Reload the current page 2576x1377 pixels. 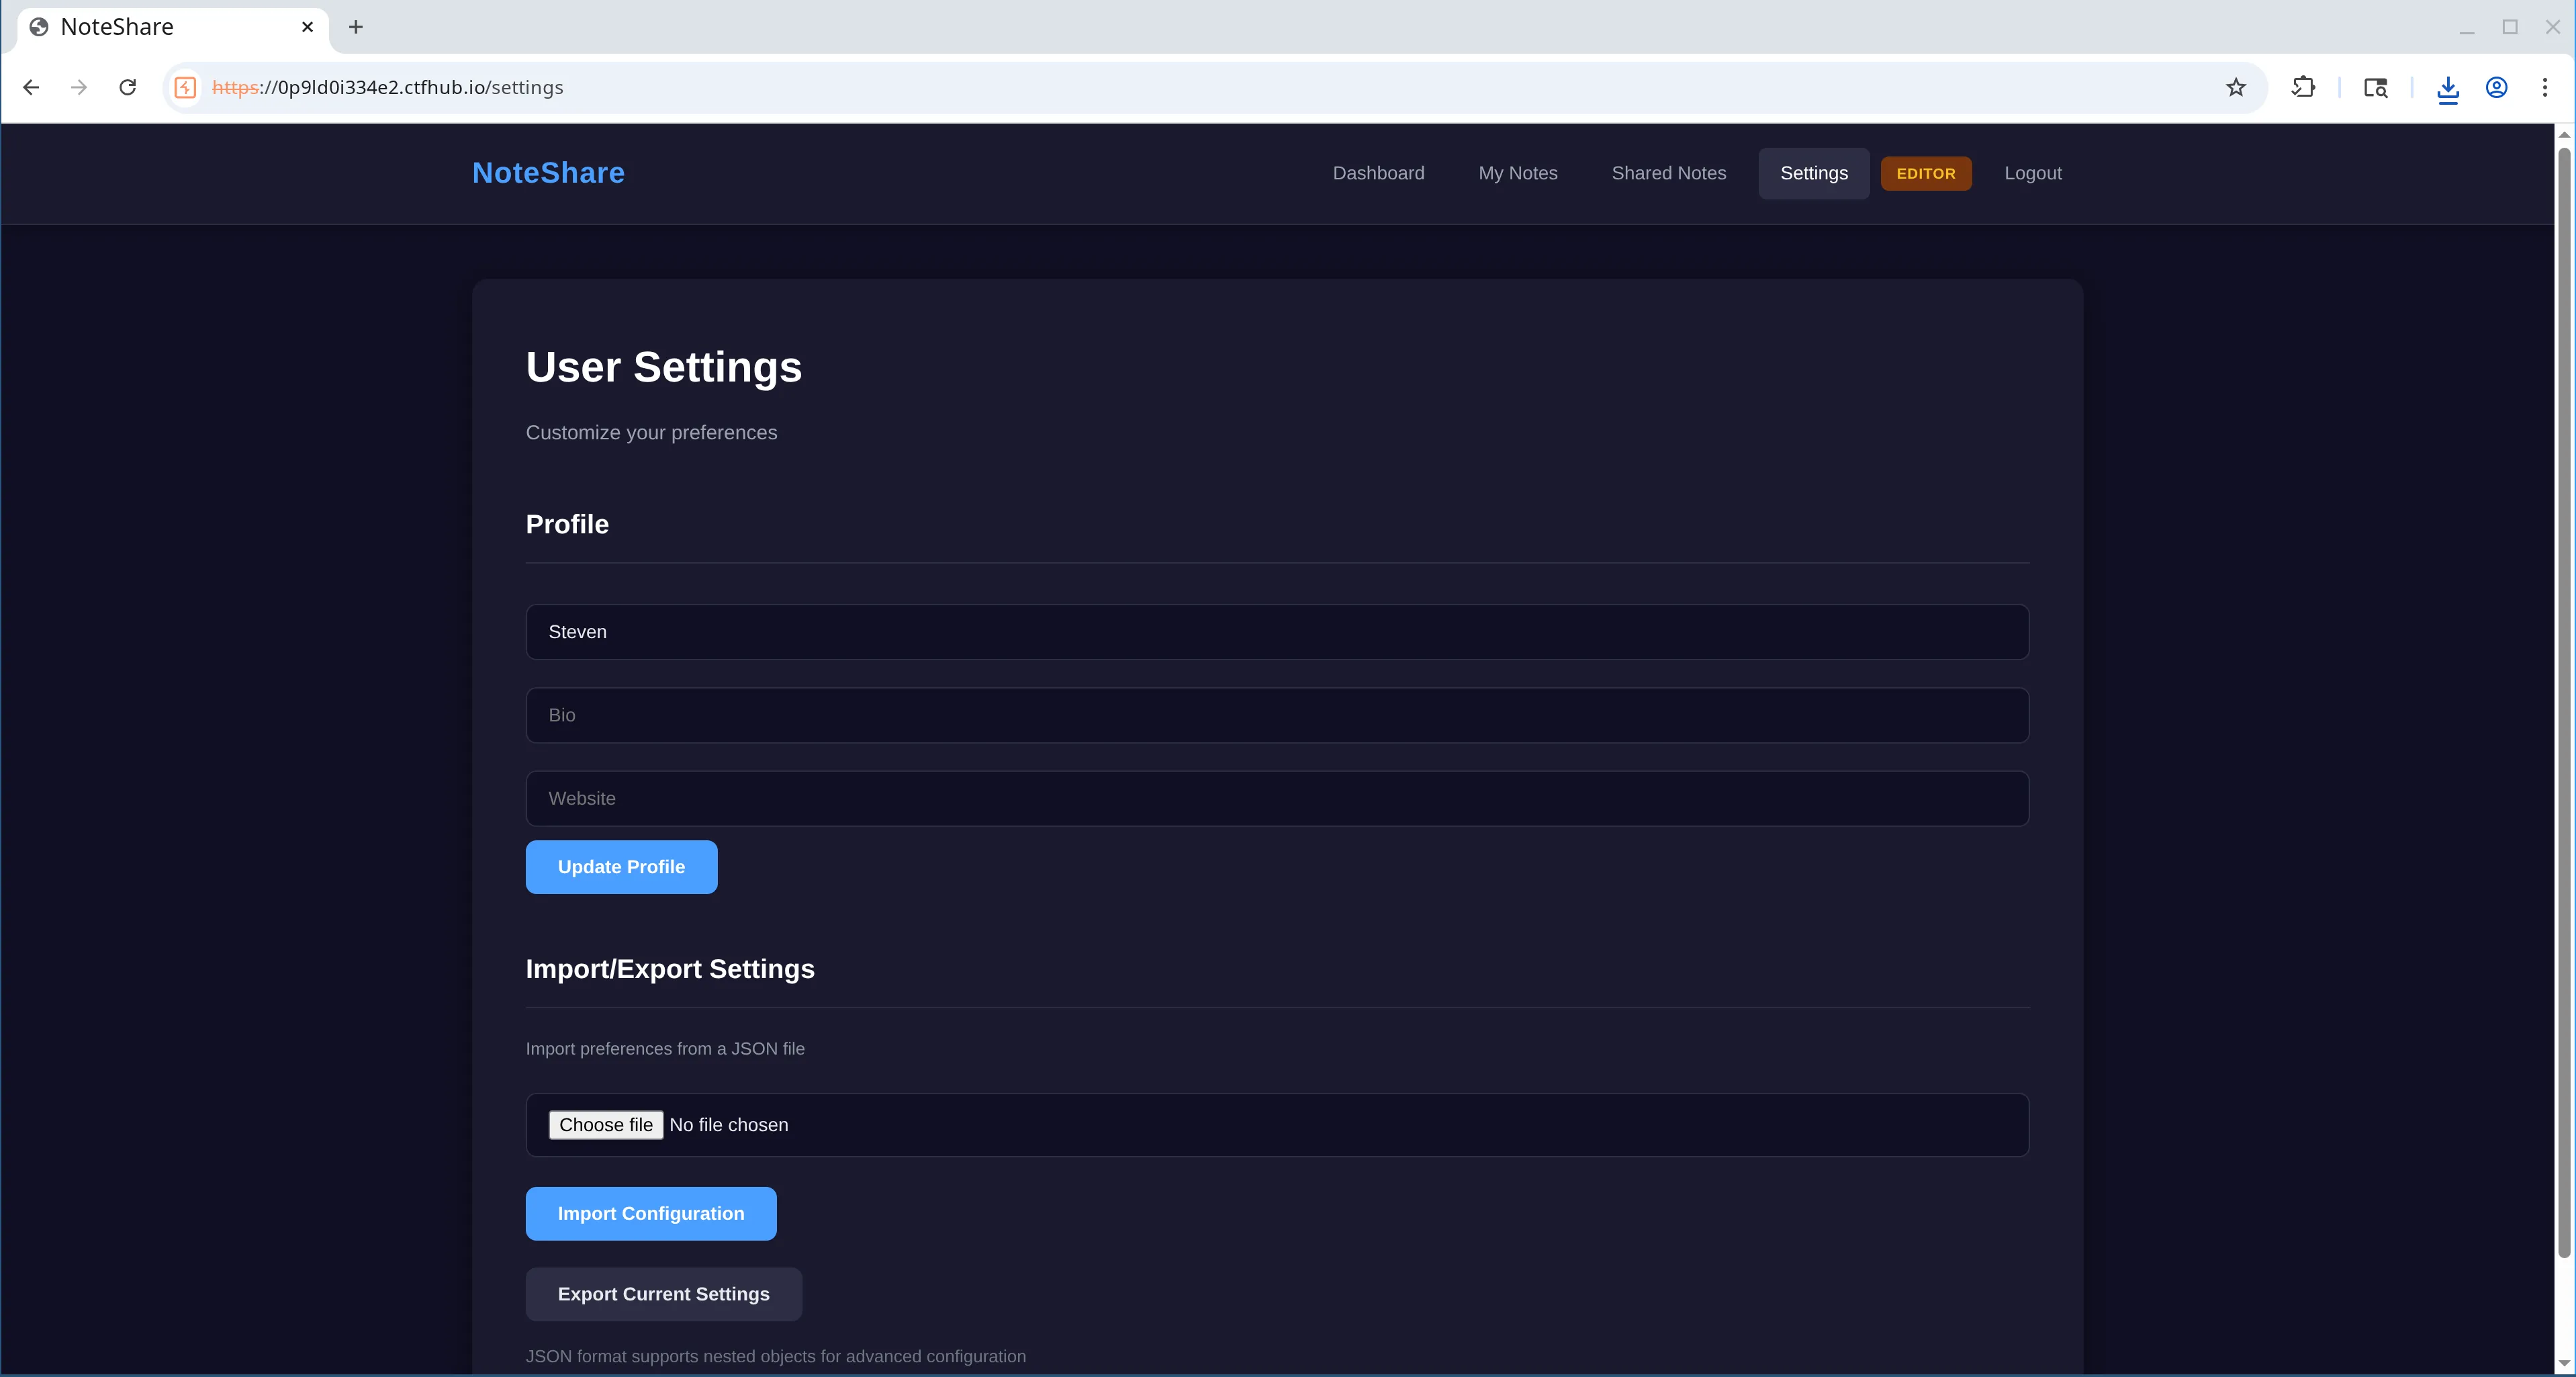point(127,87)
